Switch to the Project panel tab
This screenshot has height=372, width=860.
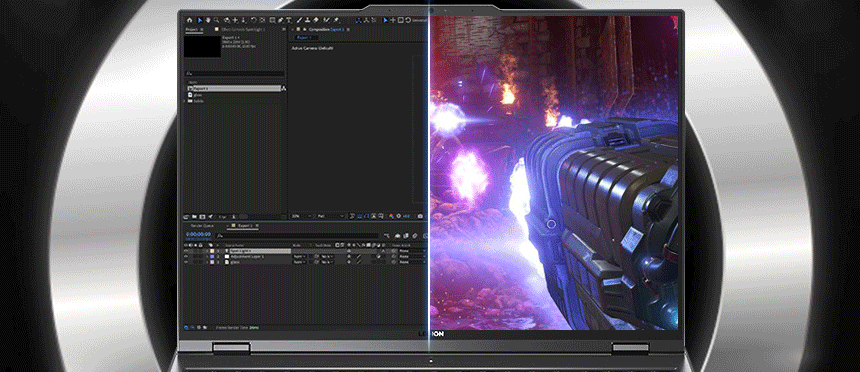(192, 29)
